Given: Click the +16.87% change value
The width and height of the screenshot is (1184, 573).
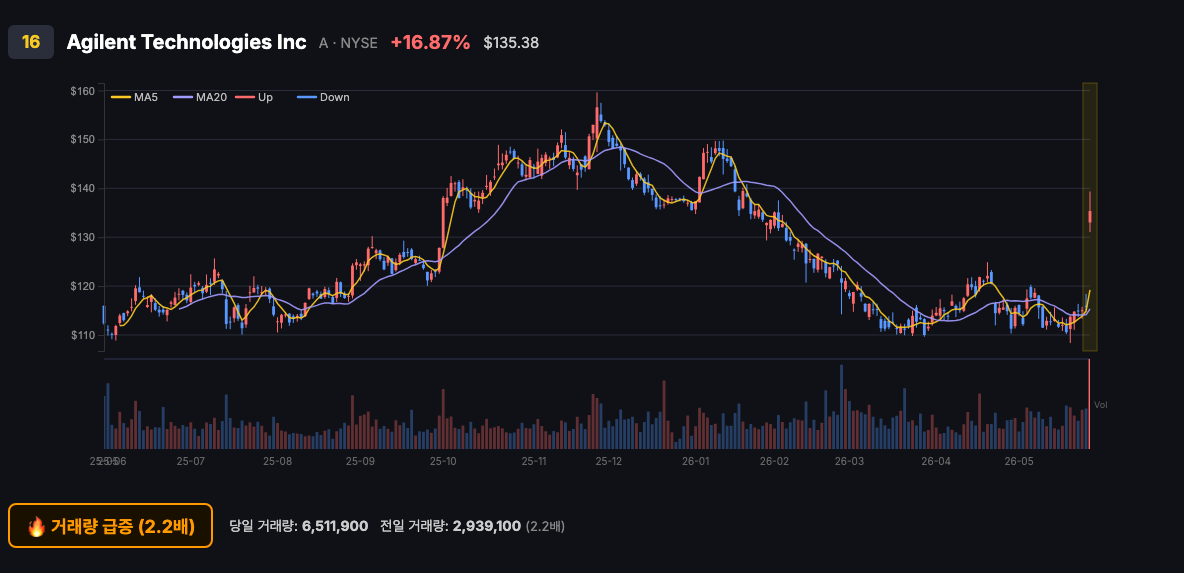Looking at the screenshot, I should click(x=430, y=42).
